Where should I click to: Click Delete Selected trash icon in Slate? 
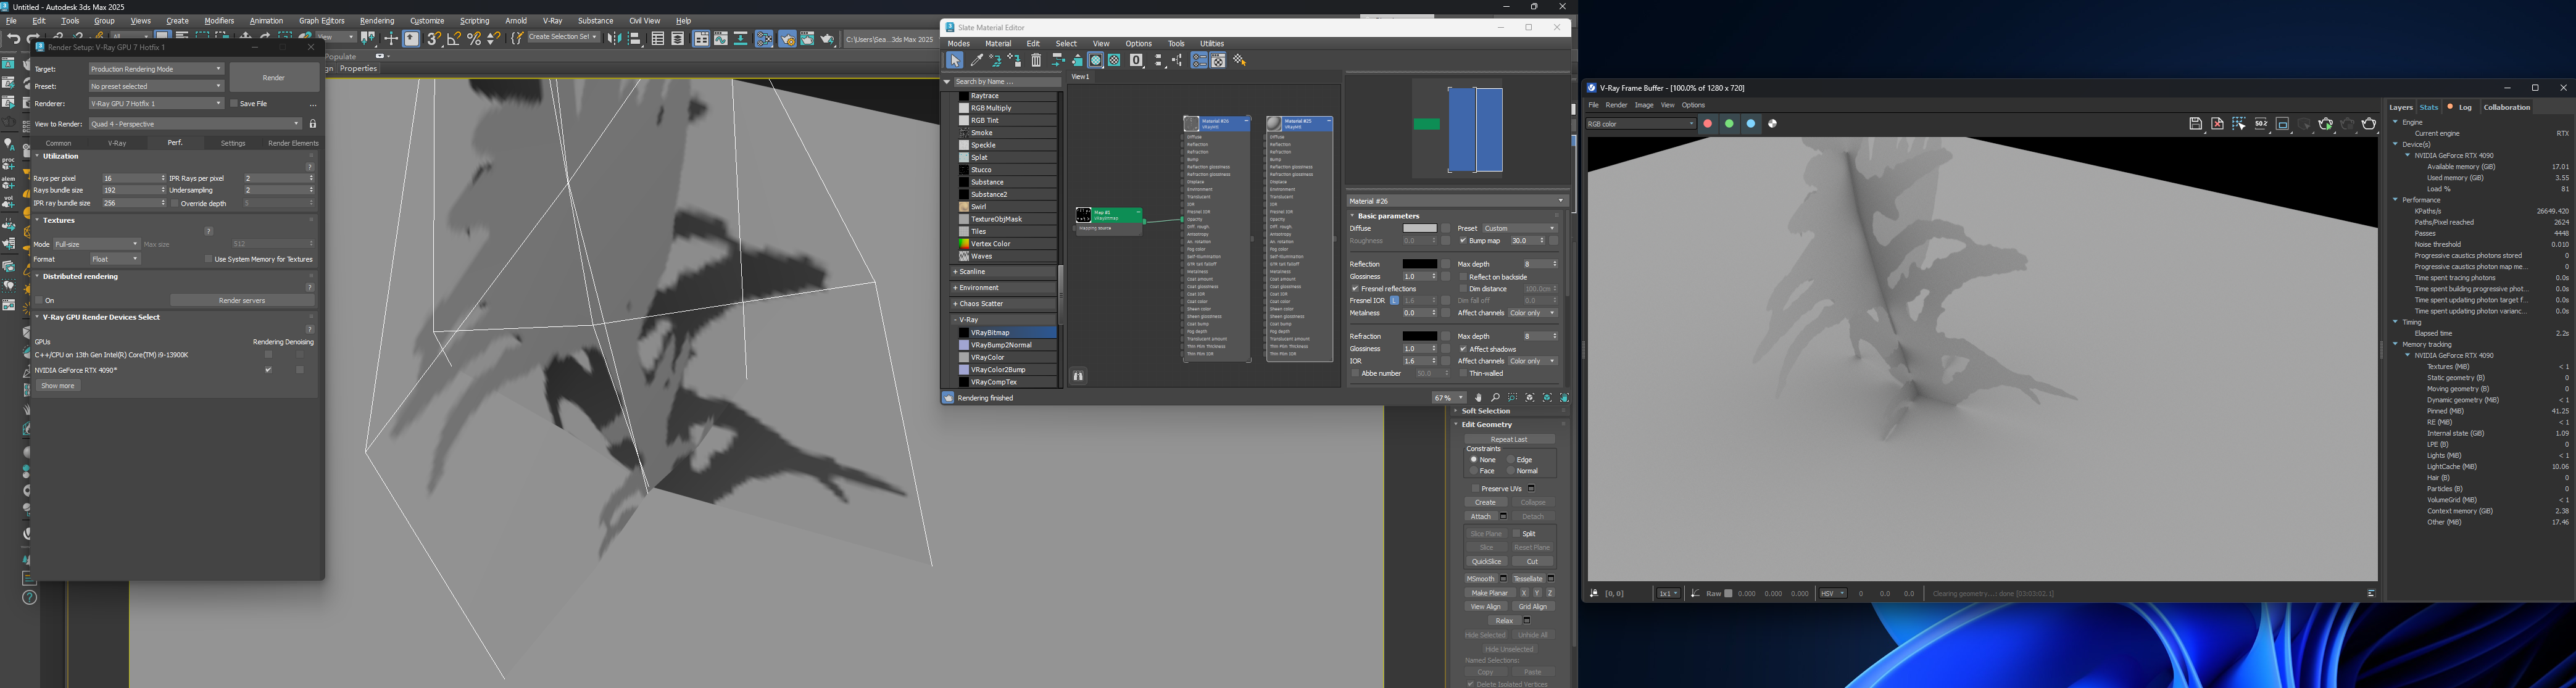1036,60
